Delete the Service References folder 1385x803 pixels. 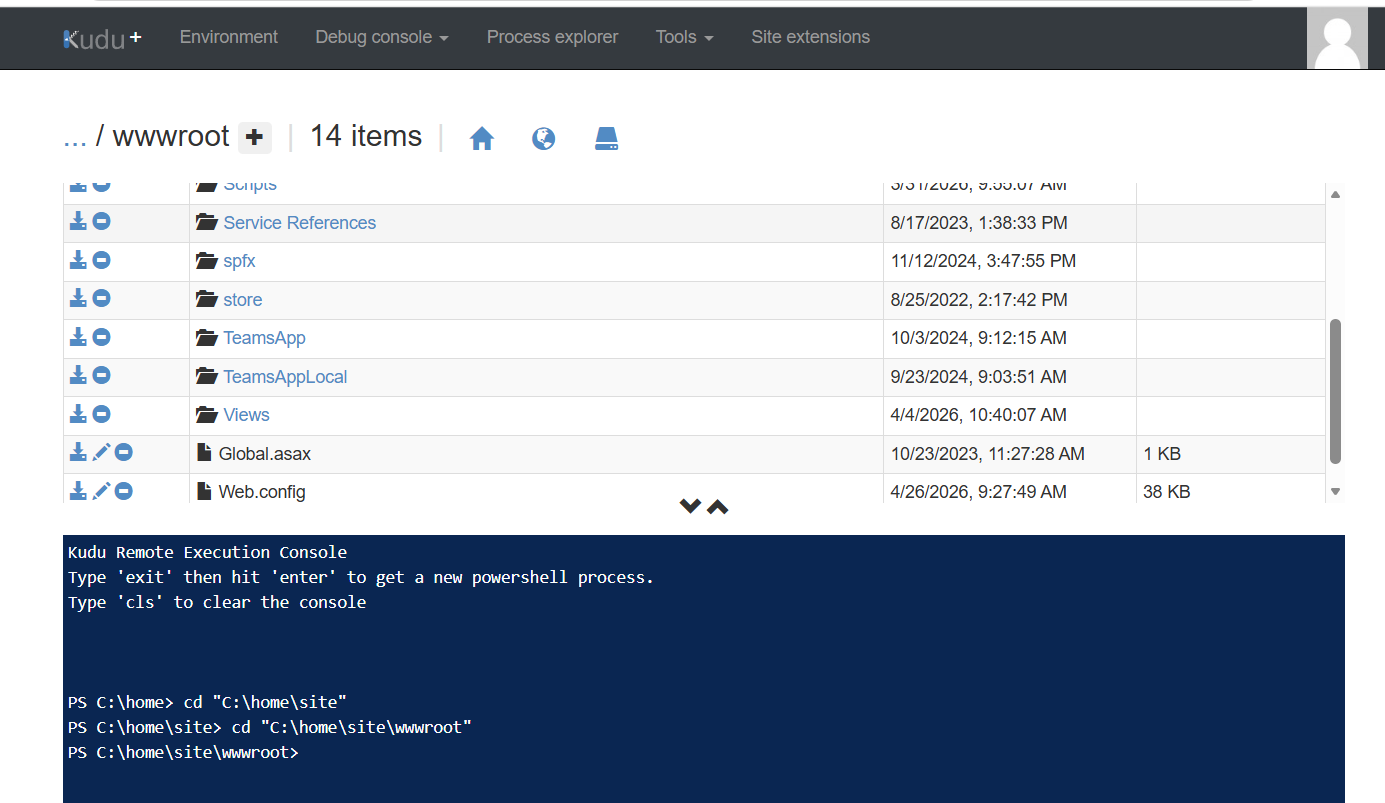point(102,222)
